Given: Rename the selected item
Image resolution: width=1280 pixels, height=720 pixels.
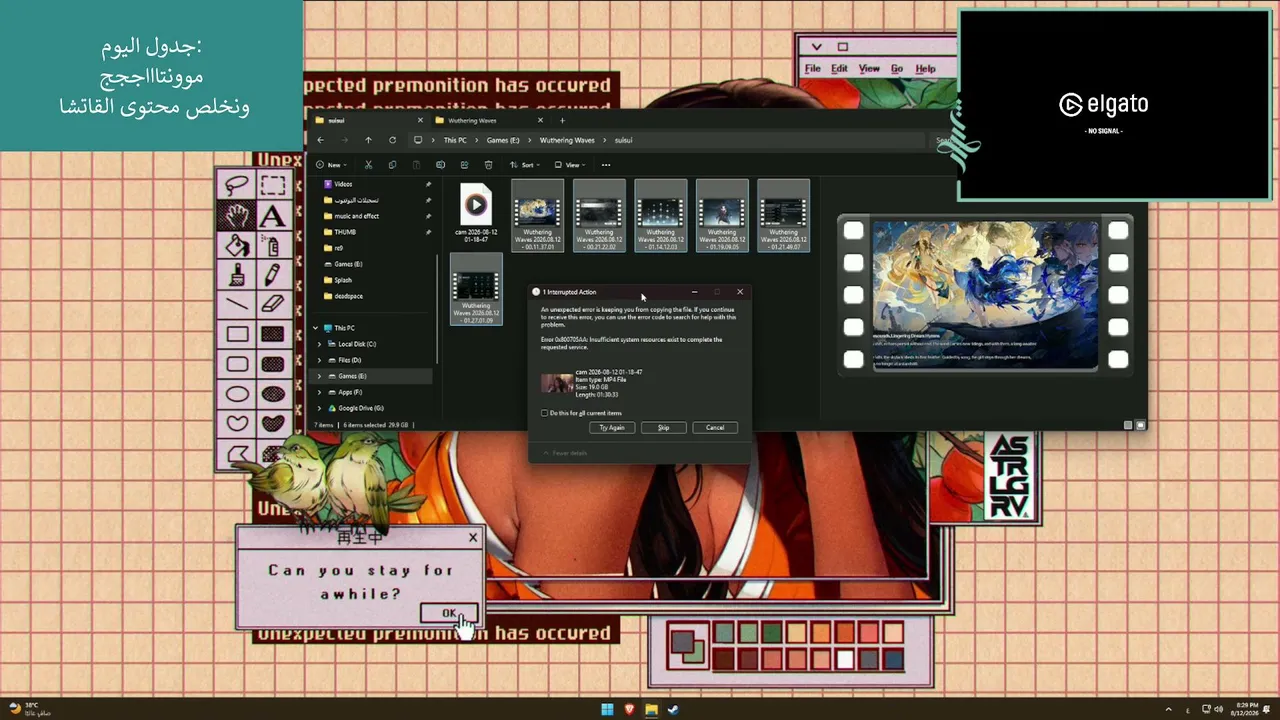Looking at the screenshot, I should (x=440, y=165).
